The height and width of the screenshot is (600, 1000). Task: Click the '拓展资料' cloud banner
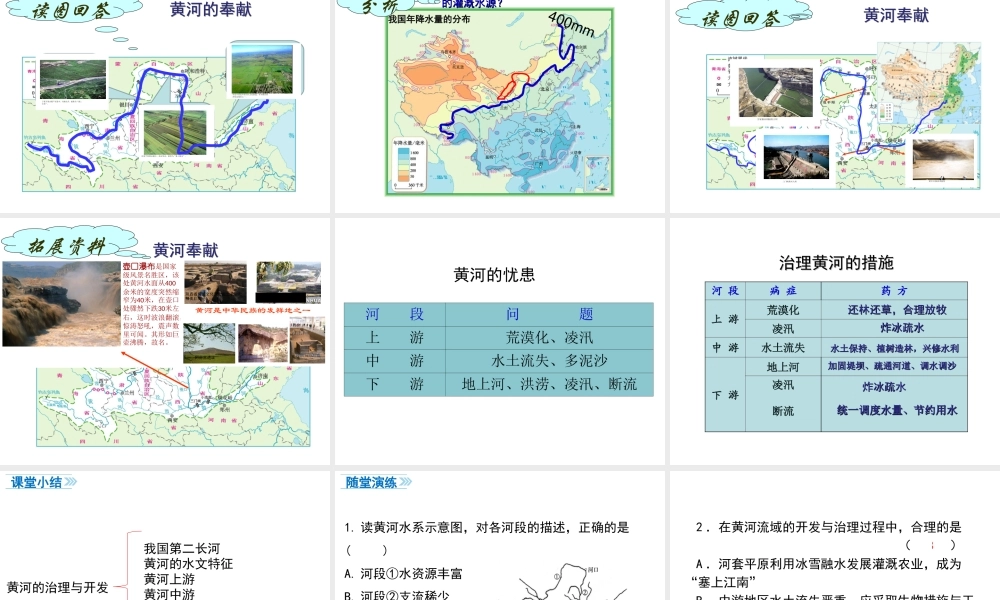click(x=67, y=245)
